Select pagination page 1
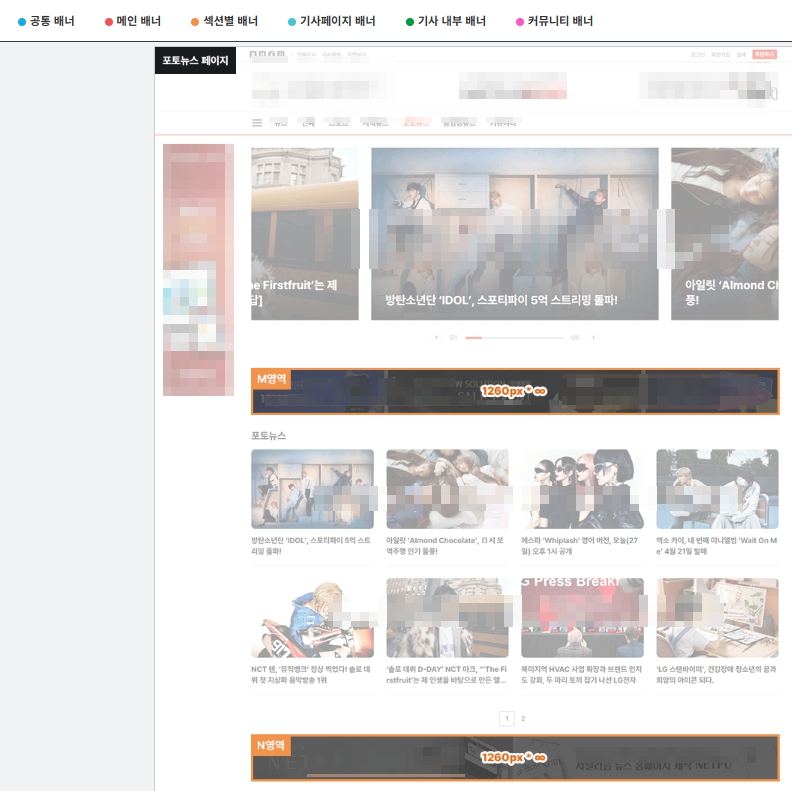792x791 pixels. click(507, 718)
